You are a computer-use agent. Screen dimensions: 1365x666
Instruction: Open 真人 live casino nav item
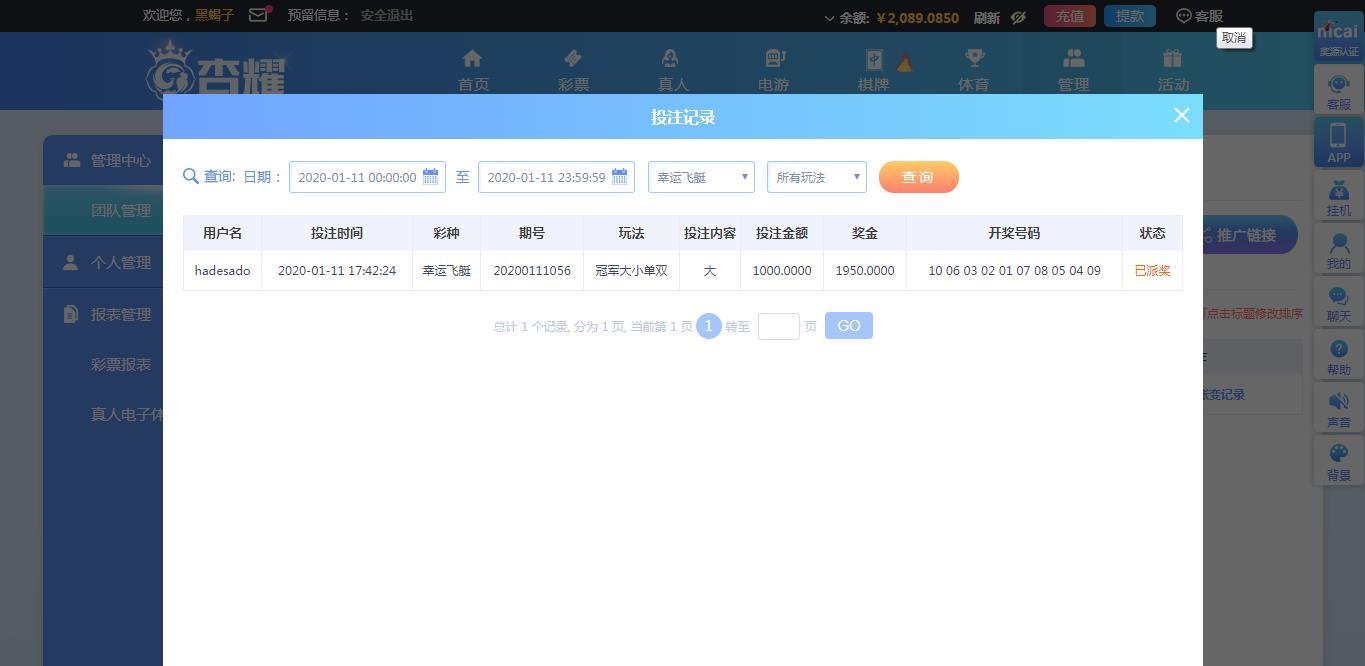(673, 71)
